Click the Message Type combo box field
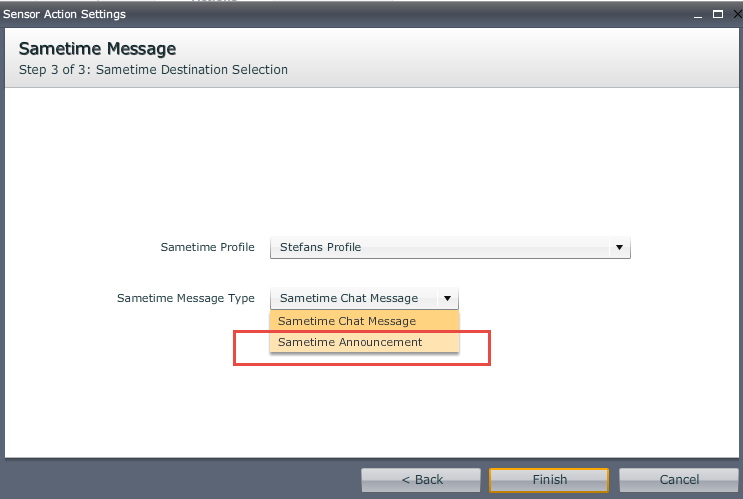 coord(352,298)
